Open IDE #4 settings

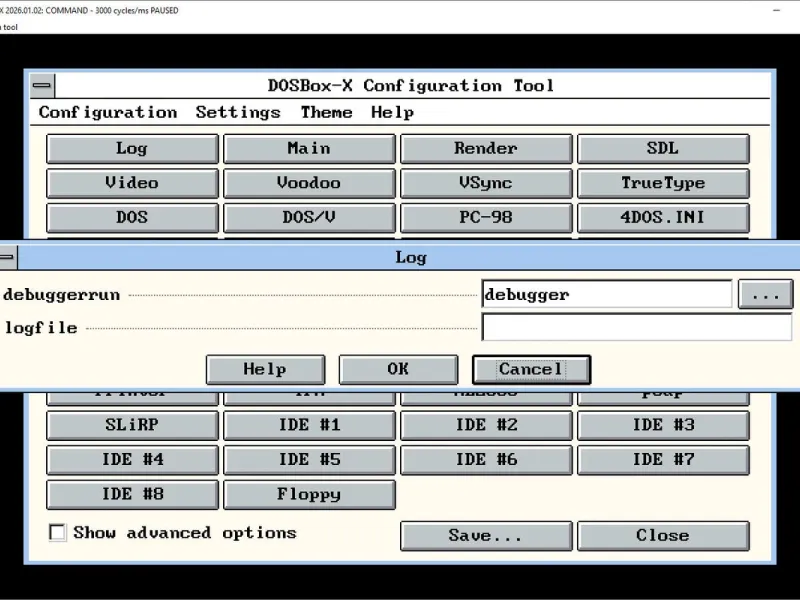pos(132,460)
